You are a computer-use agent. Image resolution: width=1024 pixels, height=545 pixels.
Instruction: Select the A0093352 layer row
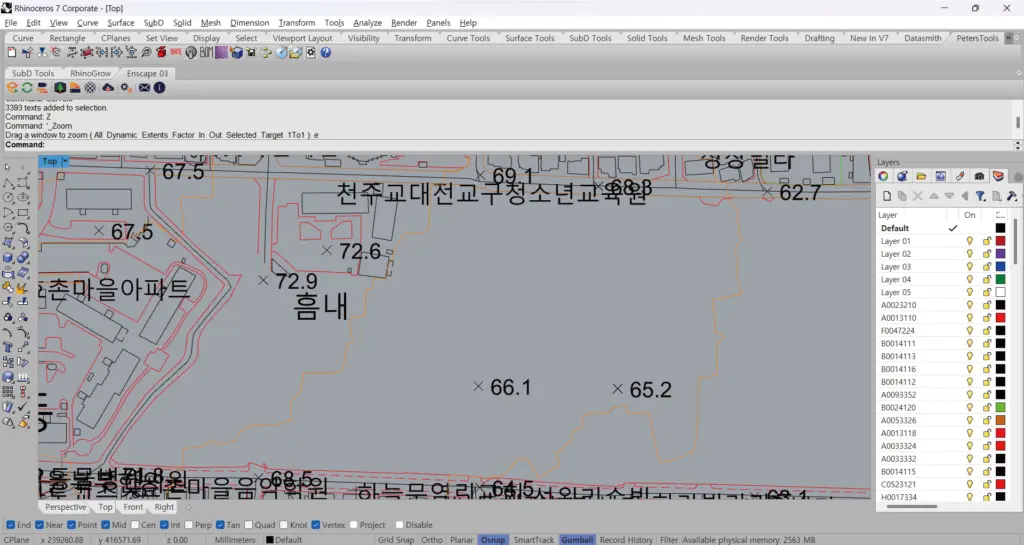(x=943, y=394)
